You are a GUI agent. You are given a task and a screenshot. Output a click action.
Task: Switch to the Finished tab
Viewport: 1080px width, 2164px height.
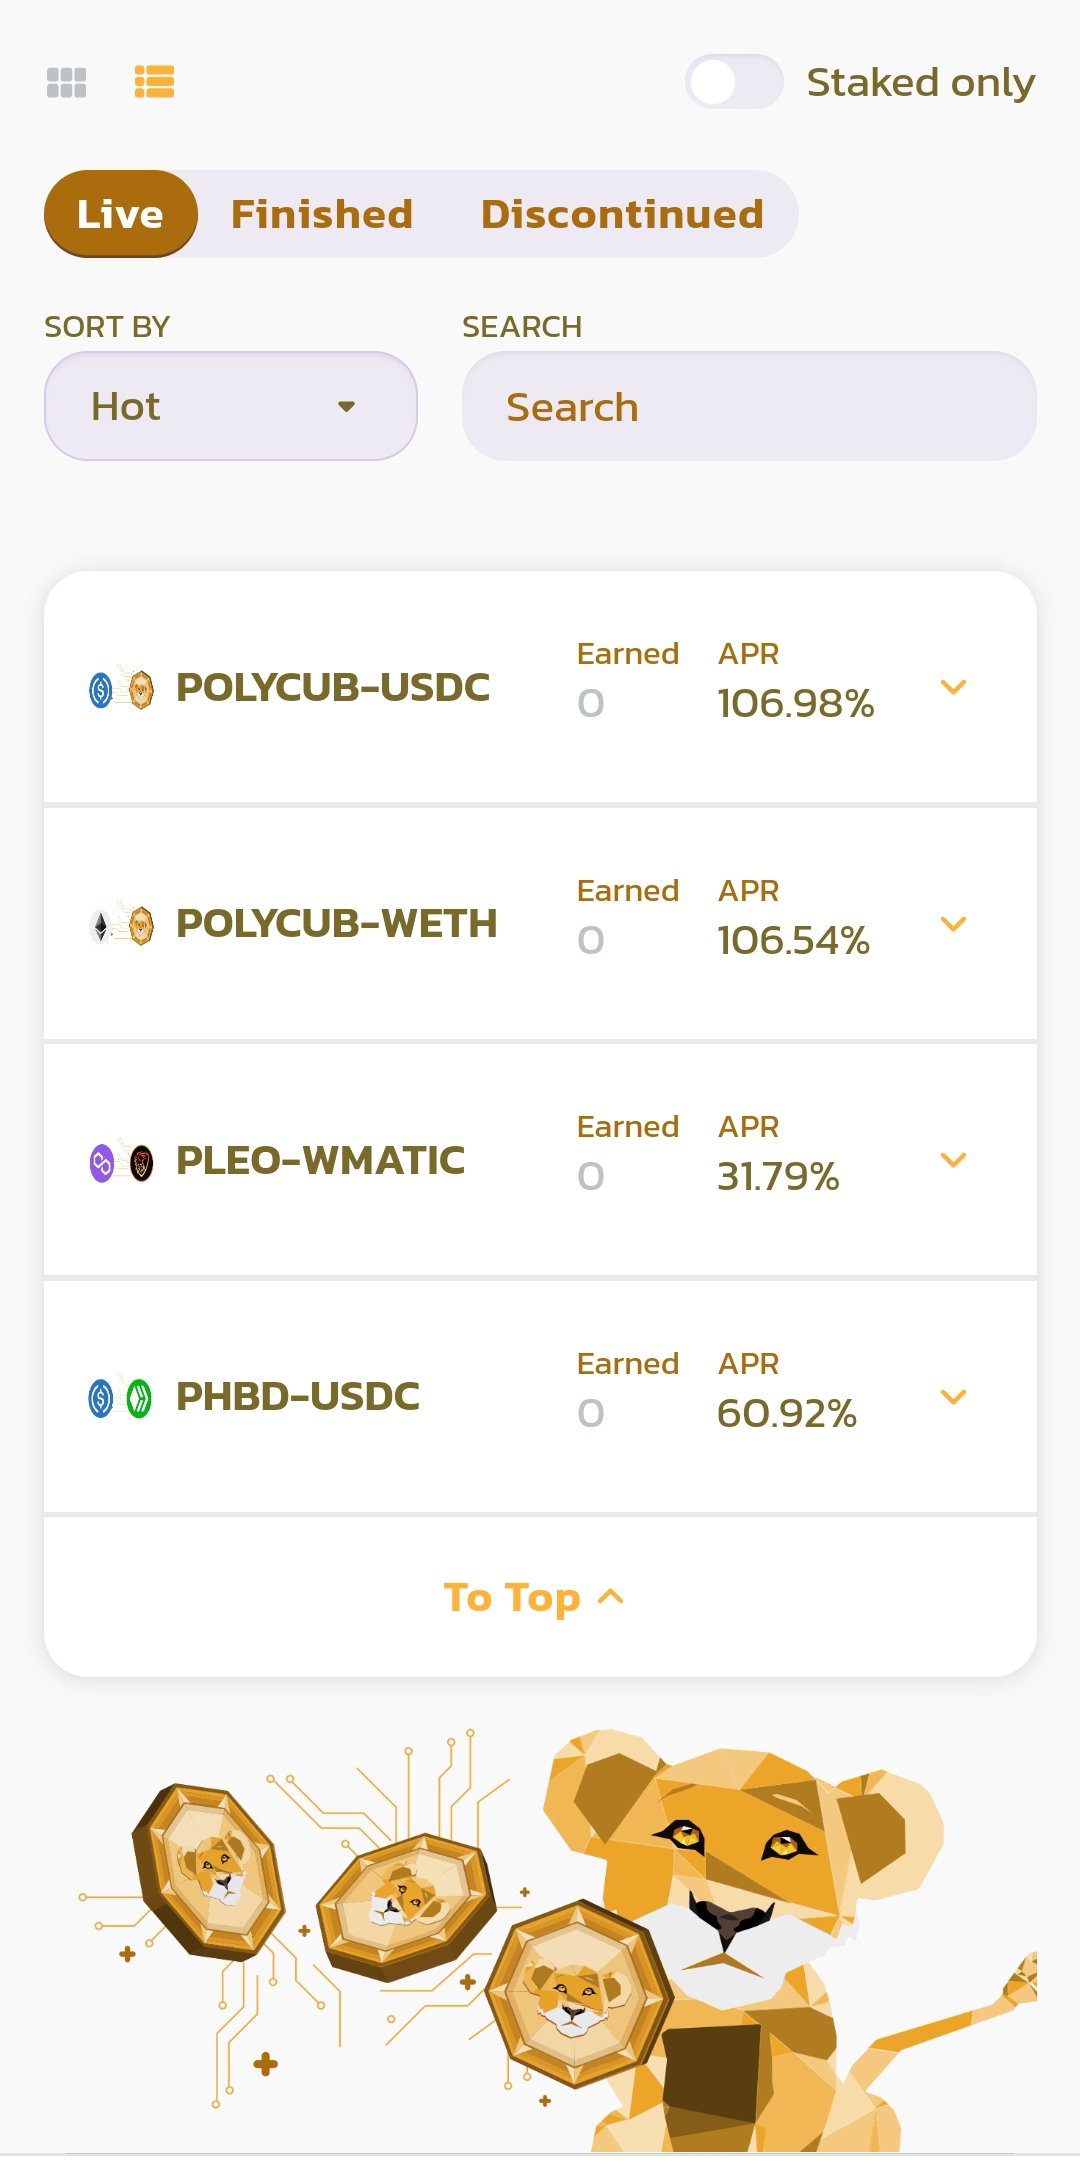[322, 214]
